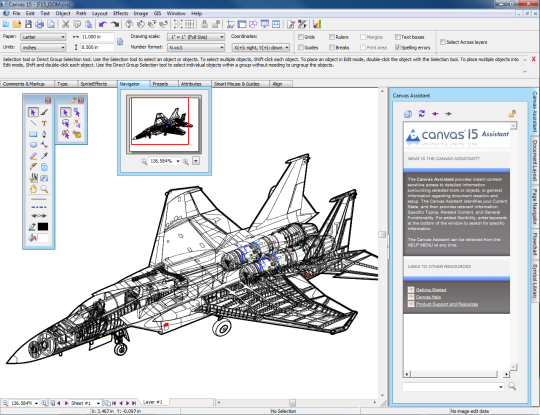This screenshot has height=415, width=540.
Task: Open the Layout menu
Action: coord(100,13)
